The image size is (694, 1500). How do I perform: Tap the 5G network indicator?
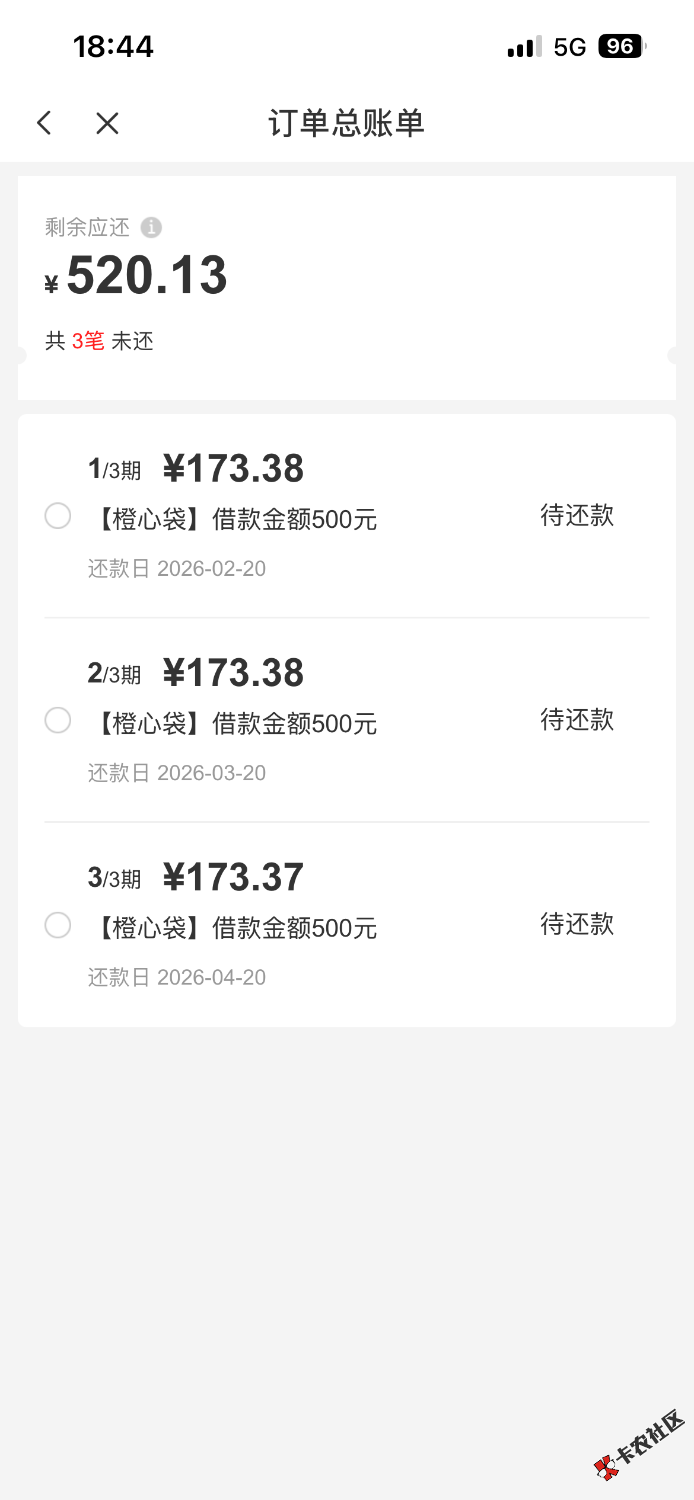pos(569,47)
